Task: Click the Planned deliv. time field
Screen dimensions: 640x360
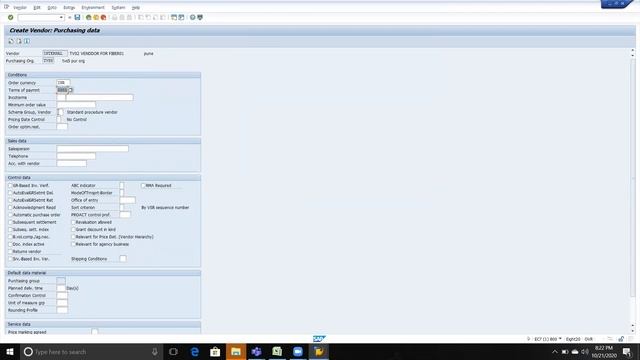Action: click(61, 288)
